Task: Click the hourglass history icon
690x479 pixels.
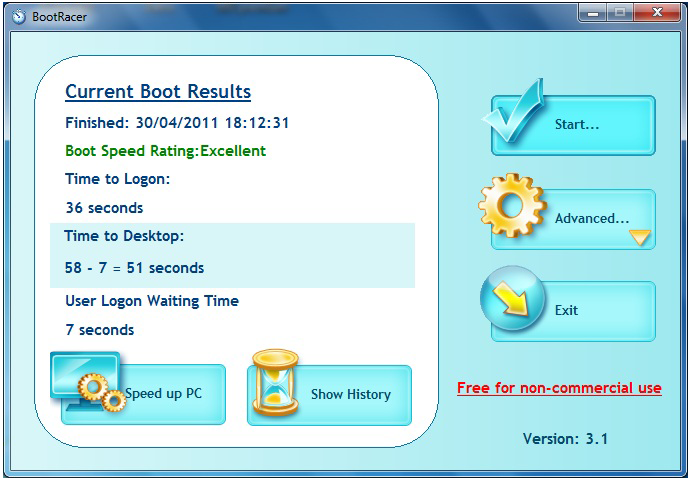Action: 275,382
